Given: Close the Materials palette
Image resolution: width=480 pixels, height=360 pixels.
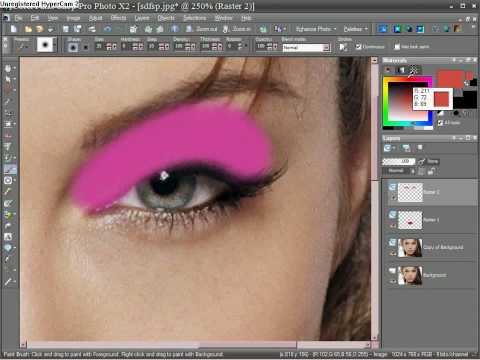Looking at the screenshot, I should pos(475,60).
